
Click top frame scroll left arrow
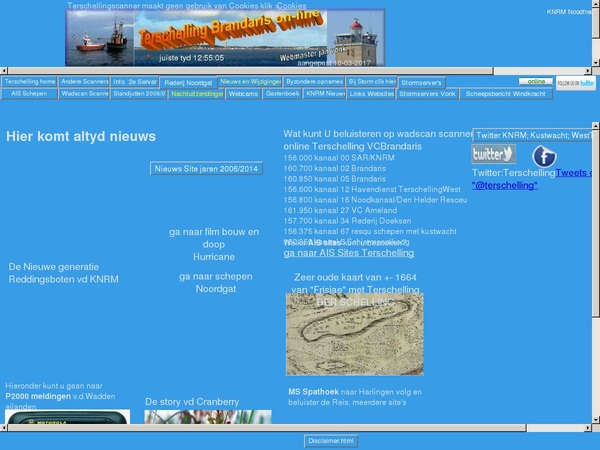[3, 71]
